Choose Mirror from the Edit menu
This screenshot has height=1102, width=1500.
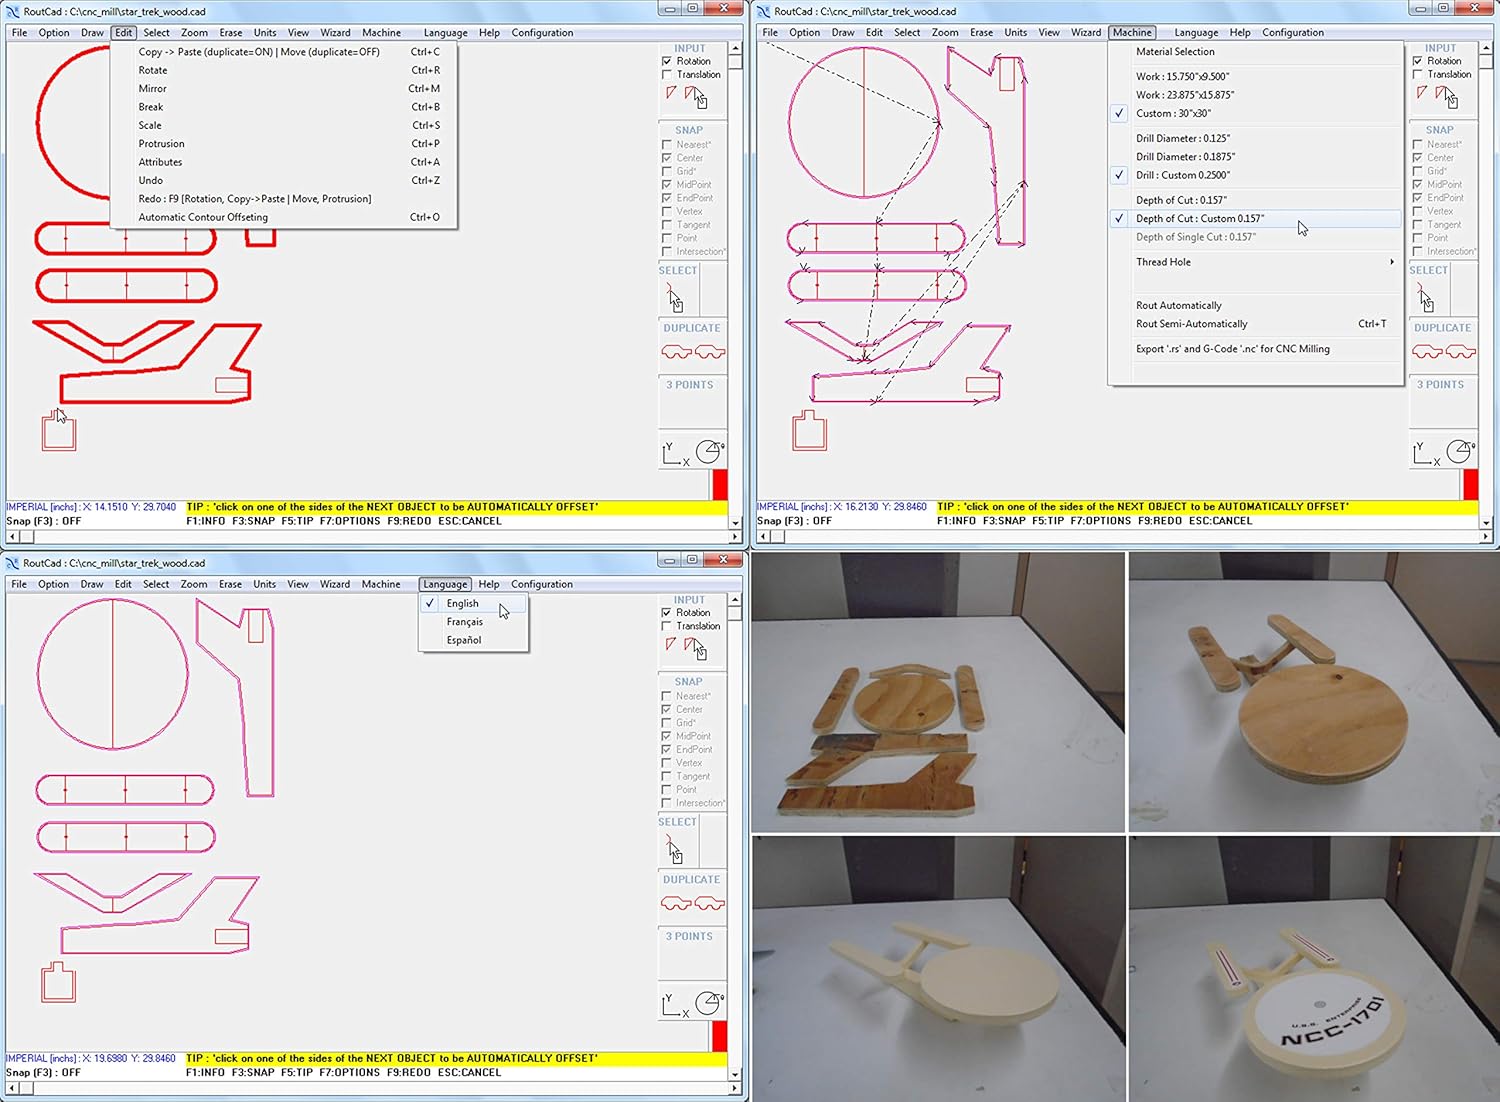(x=284, y=89)
